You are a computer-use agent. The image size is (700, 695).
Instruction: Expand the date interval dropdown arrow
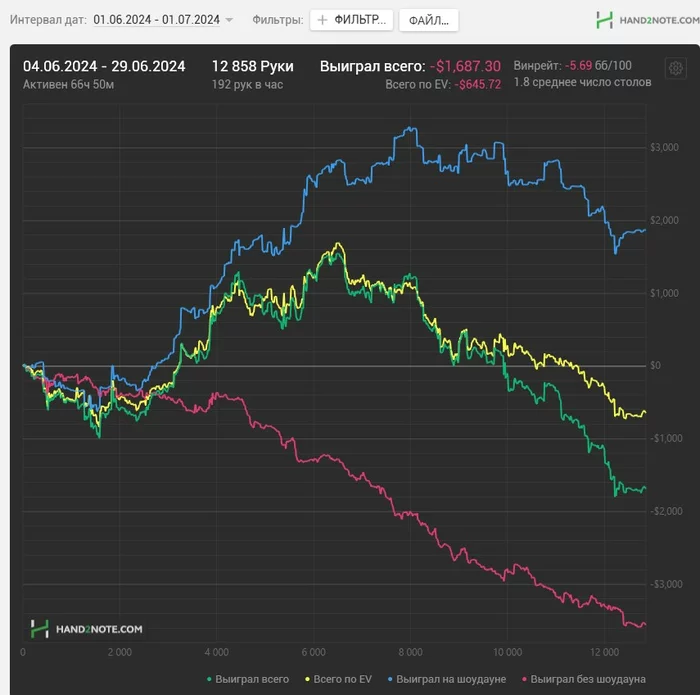[229, 20]
